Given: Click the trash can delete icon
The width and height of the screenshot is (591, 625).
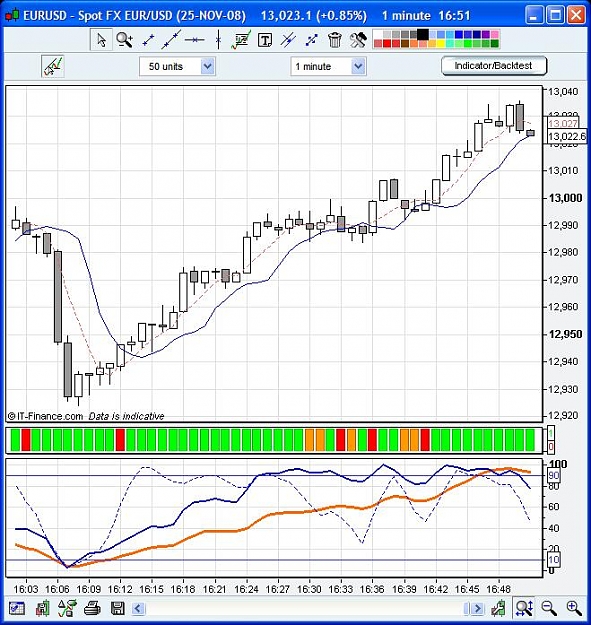Looking at the screenshot, I should (334, 40).
